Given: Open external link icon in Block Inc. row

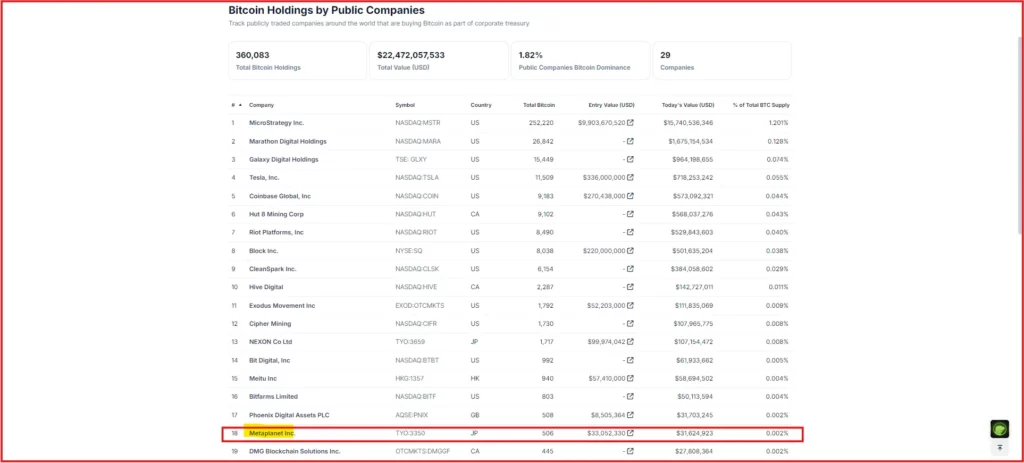Looking at the screenshot, I should click(x=630, y=250).
